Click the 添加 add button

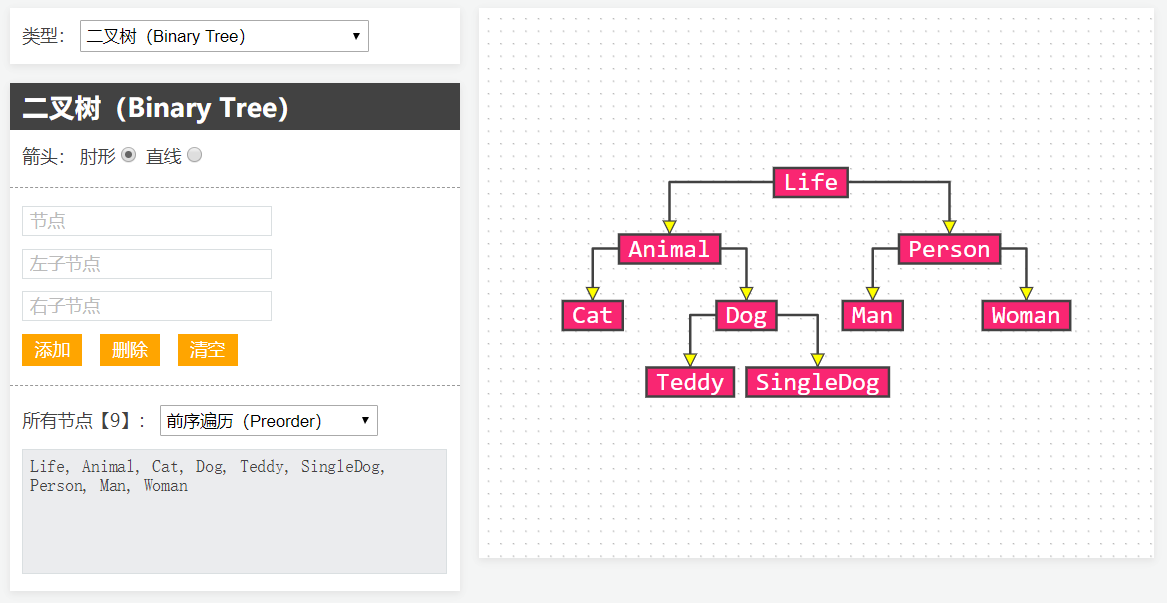tap(52, 350)
